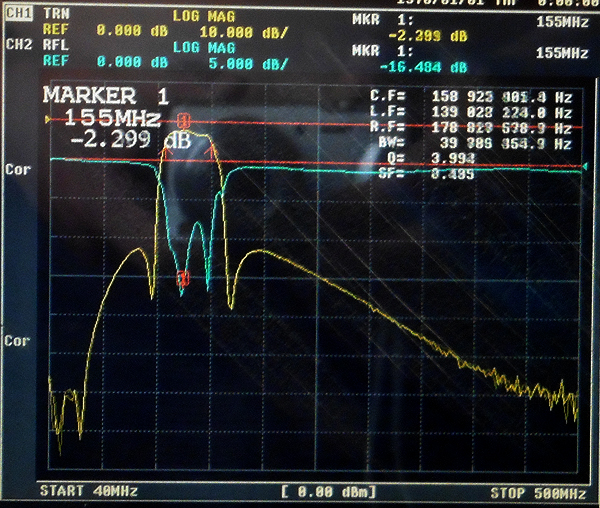Viewport: 600px width, 508px height.
Task: Click the C.F= center frequency readout
Action: click(471, 97)
